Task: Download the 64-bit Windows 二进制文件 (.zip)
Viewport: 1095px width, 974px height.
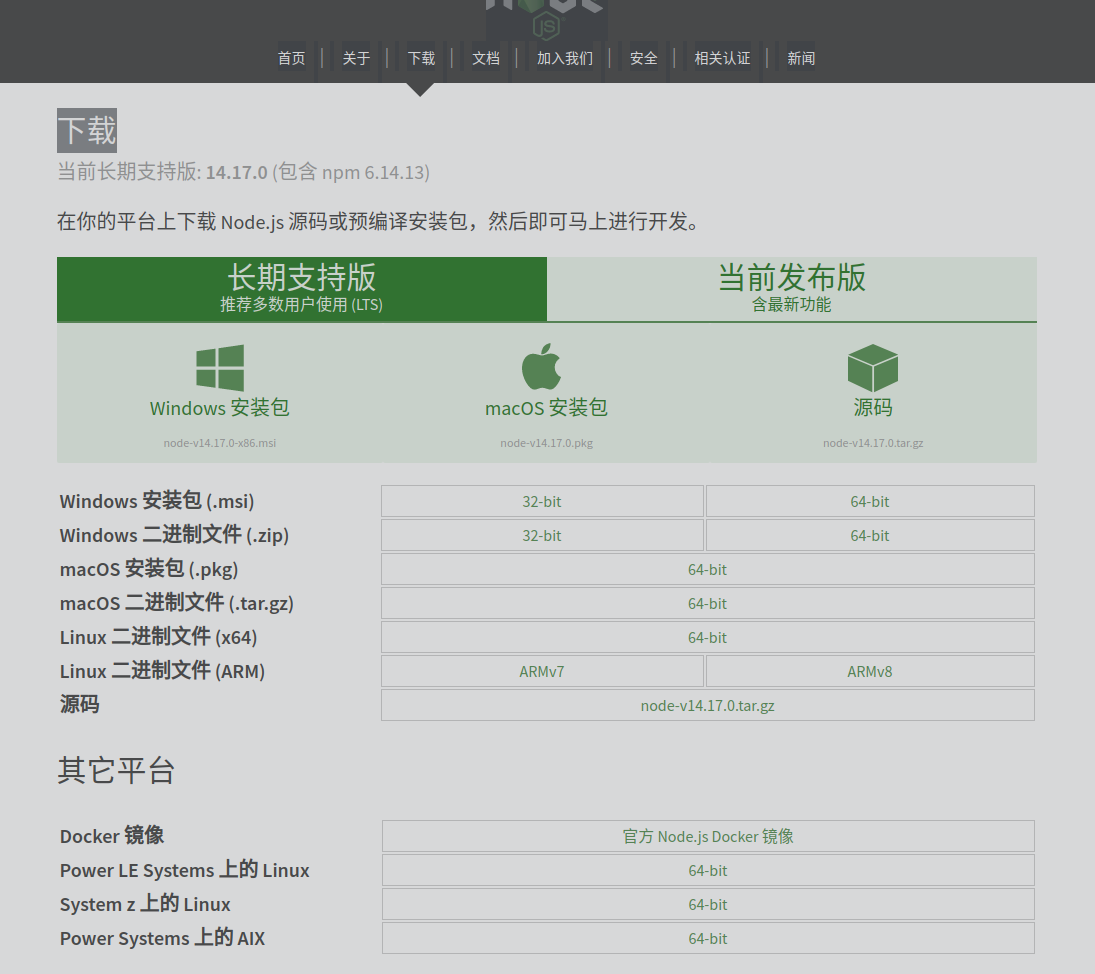Action: (x=869, y=535)
